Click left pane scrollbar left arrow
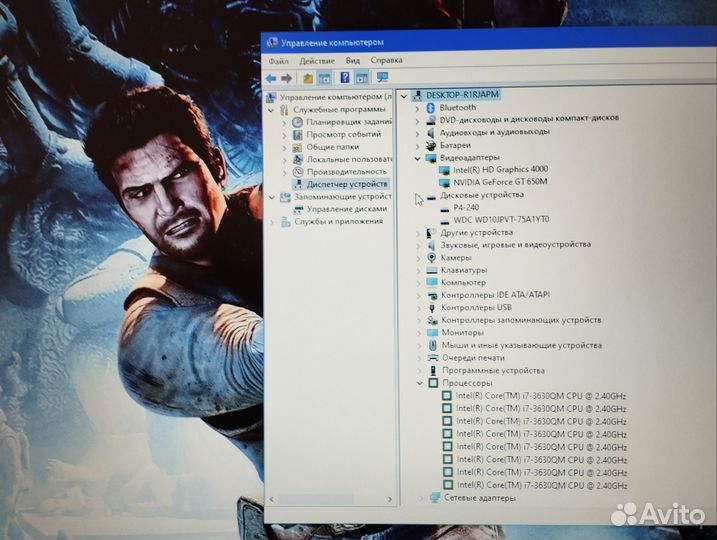Image resolution: width=717 pixels, height=540 pixels. click(x=272, y=499)
